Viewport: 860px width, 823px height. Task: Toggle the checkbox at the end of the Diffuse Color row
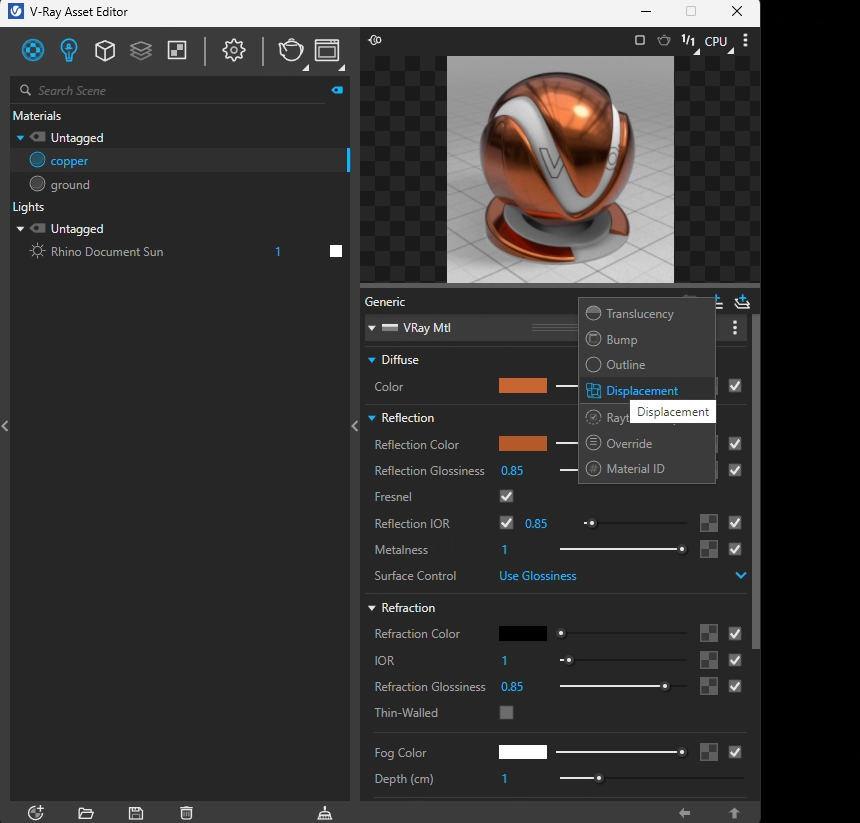(735, 386)
